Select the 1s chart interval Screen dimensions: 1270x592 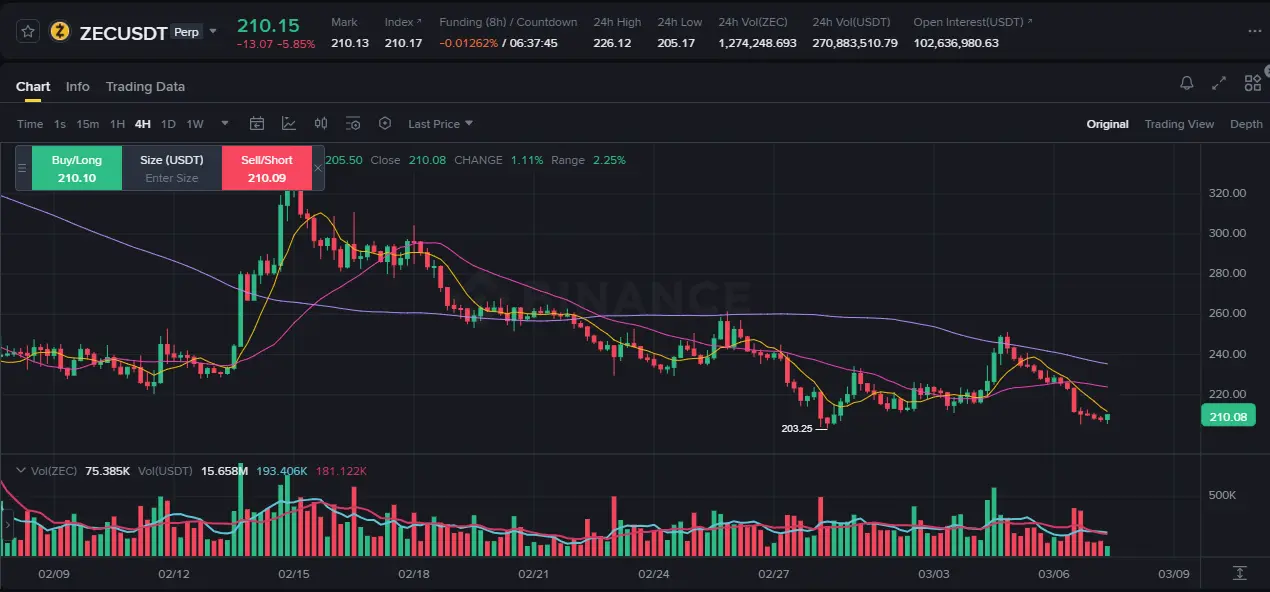60,124
